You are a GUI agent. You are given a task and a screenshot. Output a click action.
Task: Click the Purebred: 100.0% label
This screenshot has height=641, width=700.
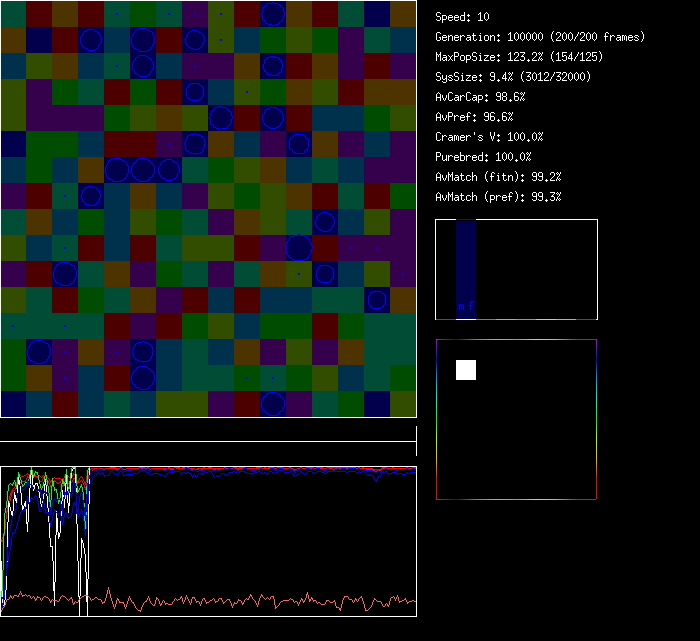484,157
